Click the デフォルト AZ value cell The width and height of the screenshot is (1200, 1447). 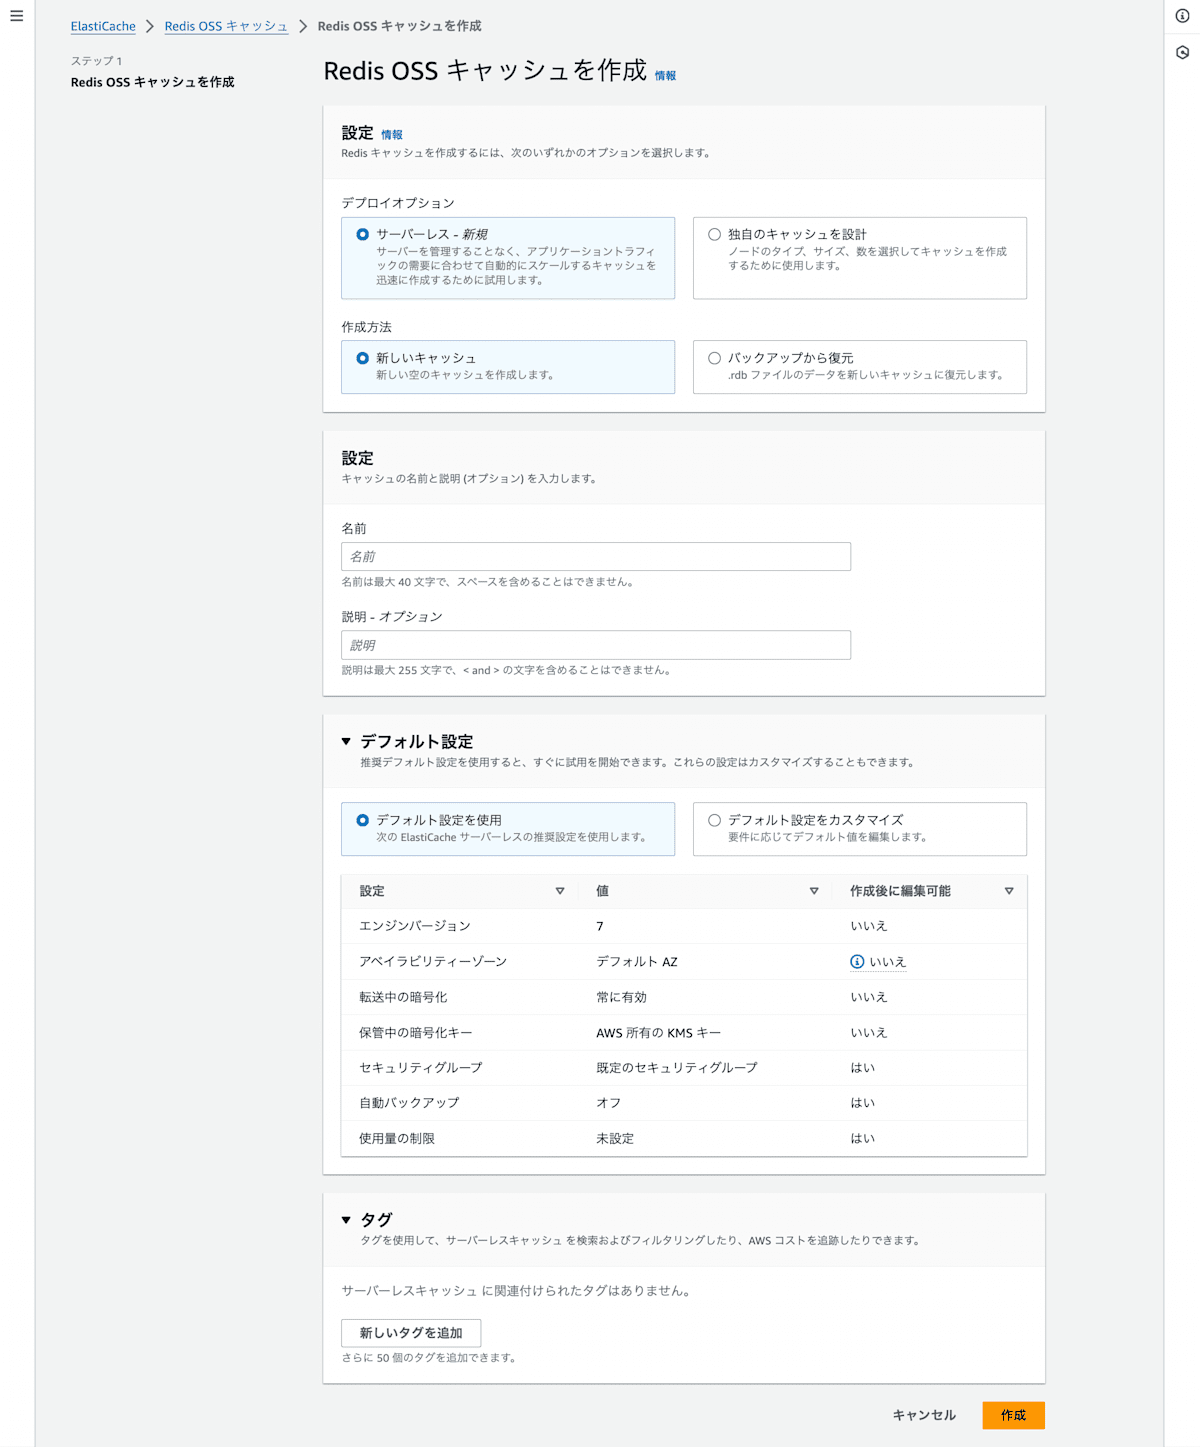click(x=637, y=962)
